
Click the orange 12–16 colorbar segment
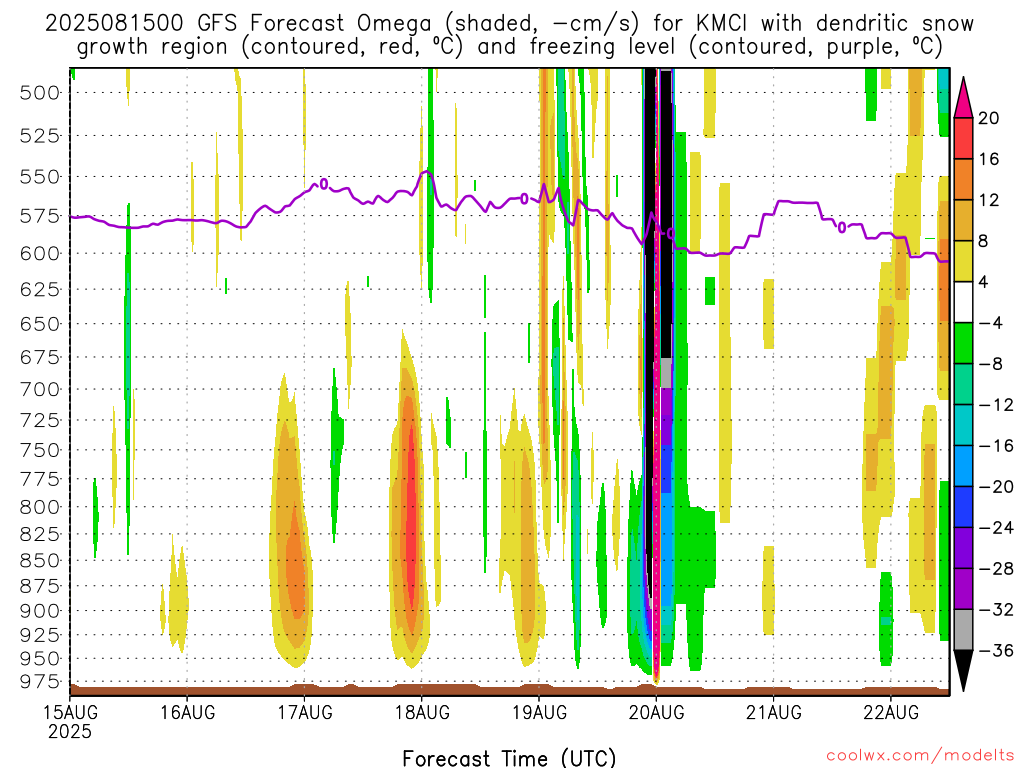[963, 179]
